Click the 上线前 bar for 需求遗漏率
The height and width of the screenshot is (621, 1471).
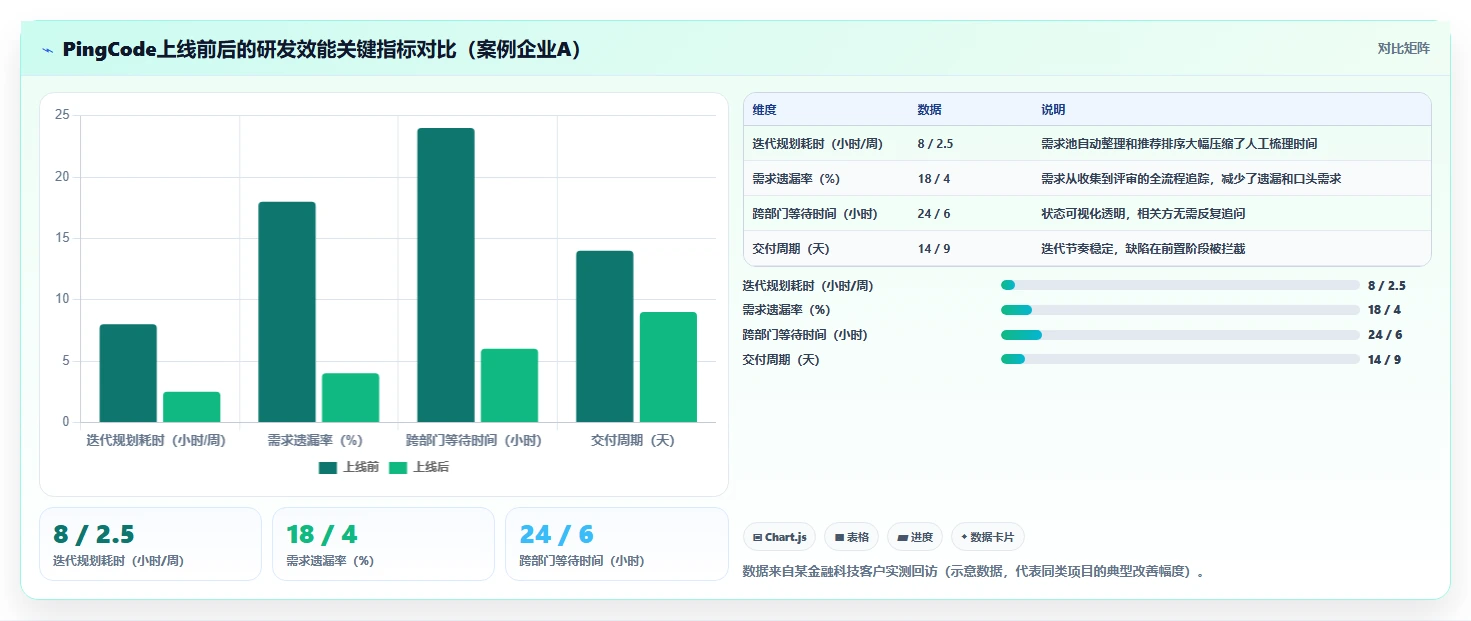click(287, 312)
